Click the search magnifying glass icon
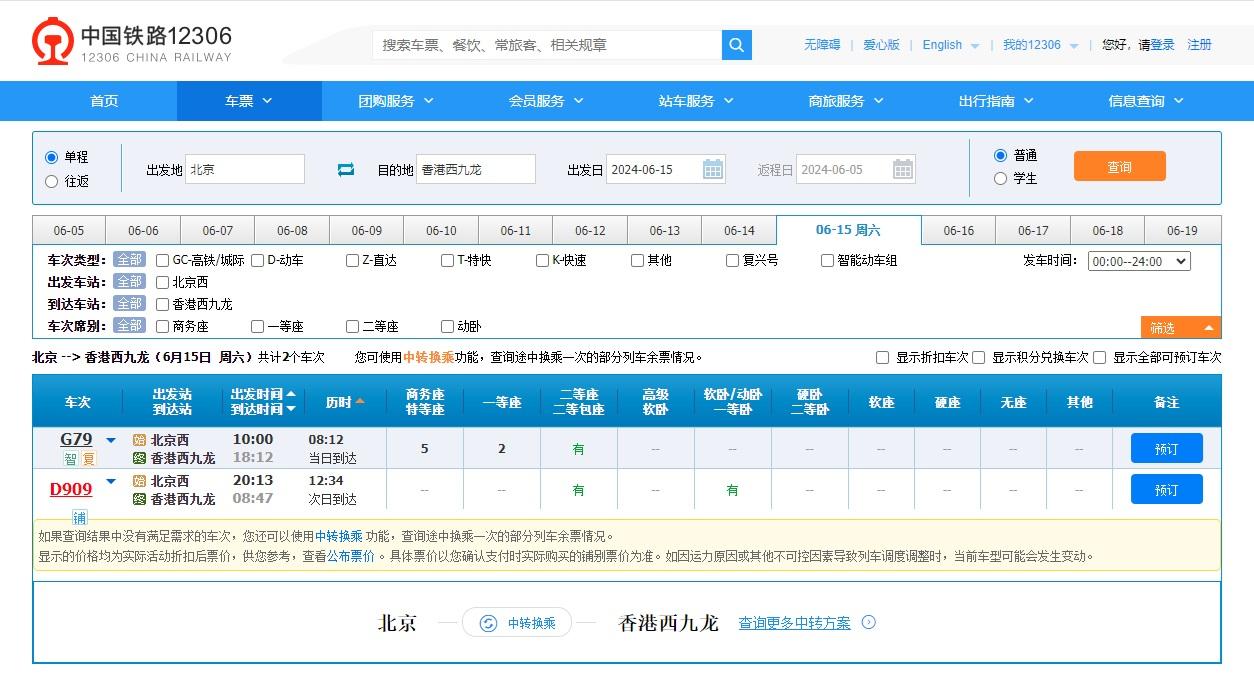Viewport: 1254px width, 692px height. coord(736,45)
